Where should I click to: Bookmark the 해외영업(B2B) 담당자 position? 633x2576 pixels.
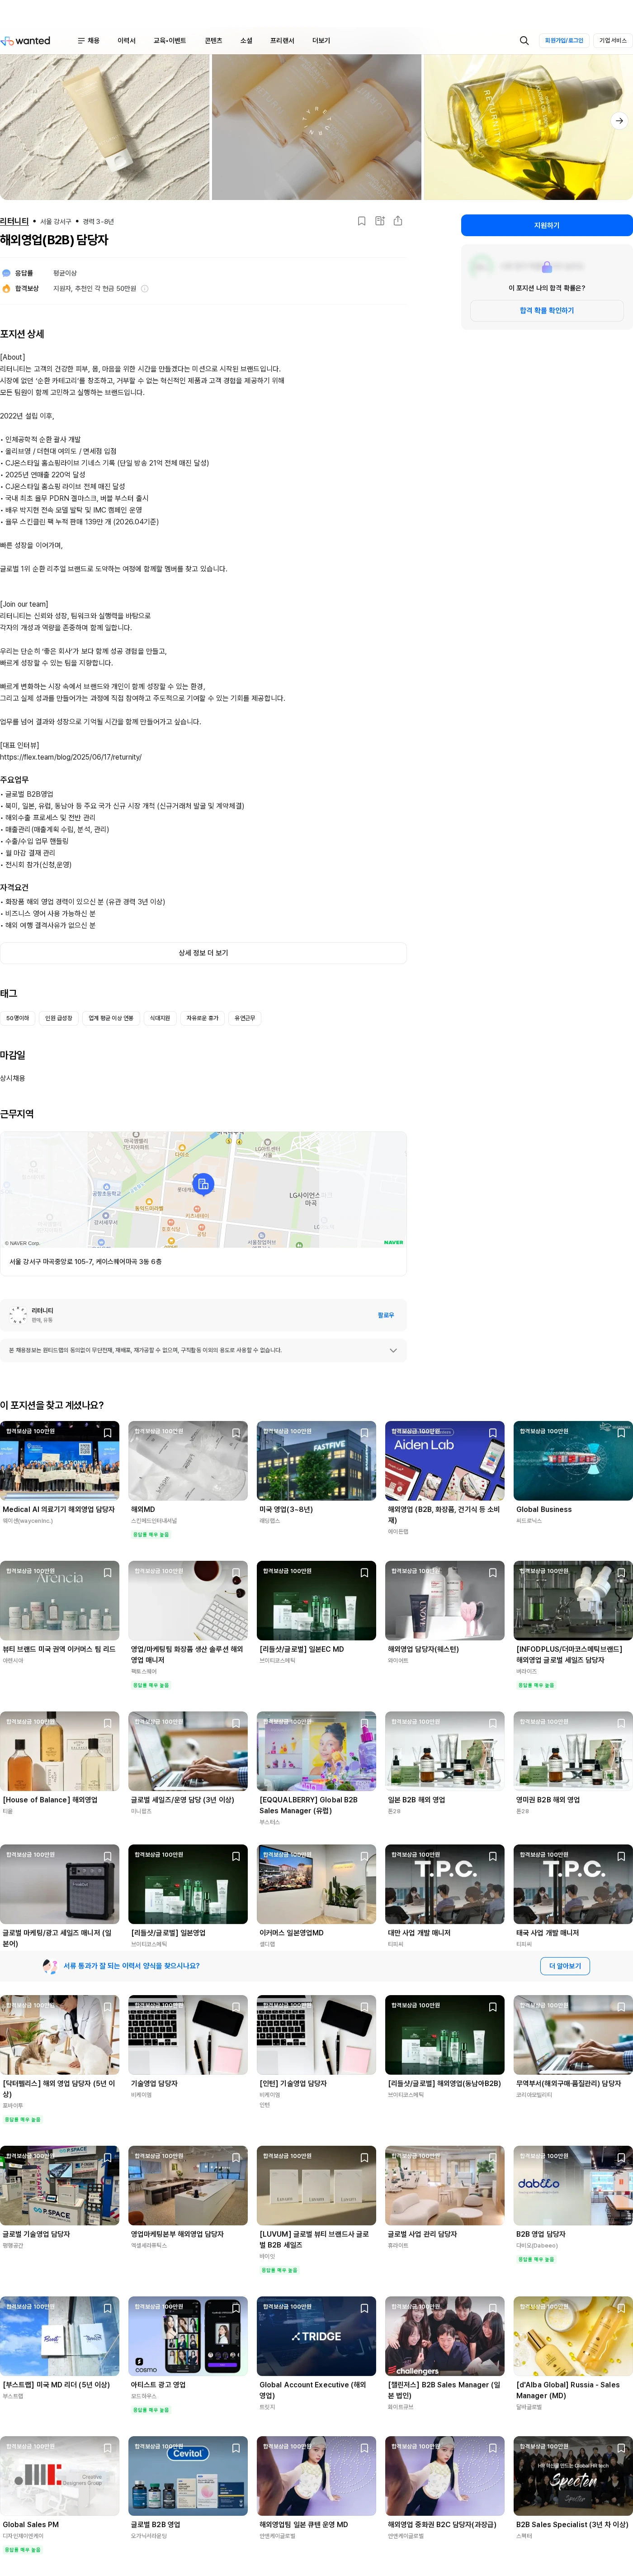click(x=362, y=221)
